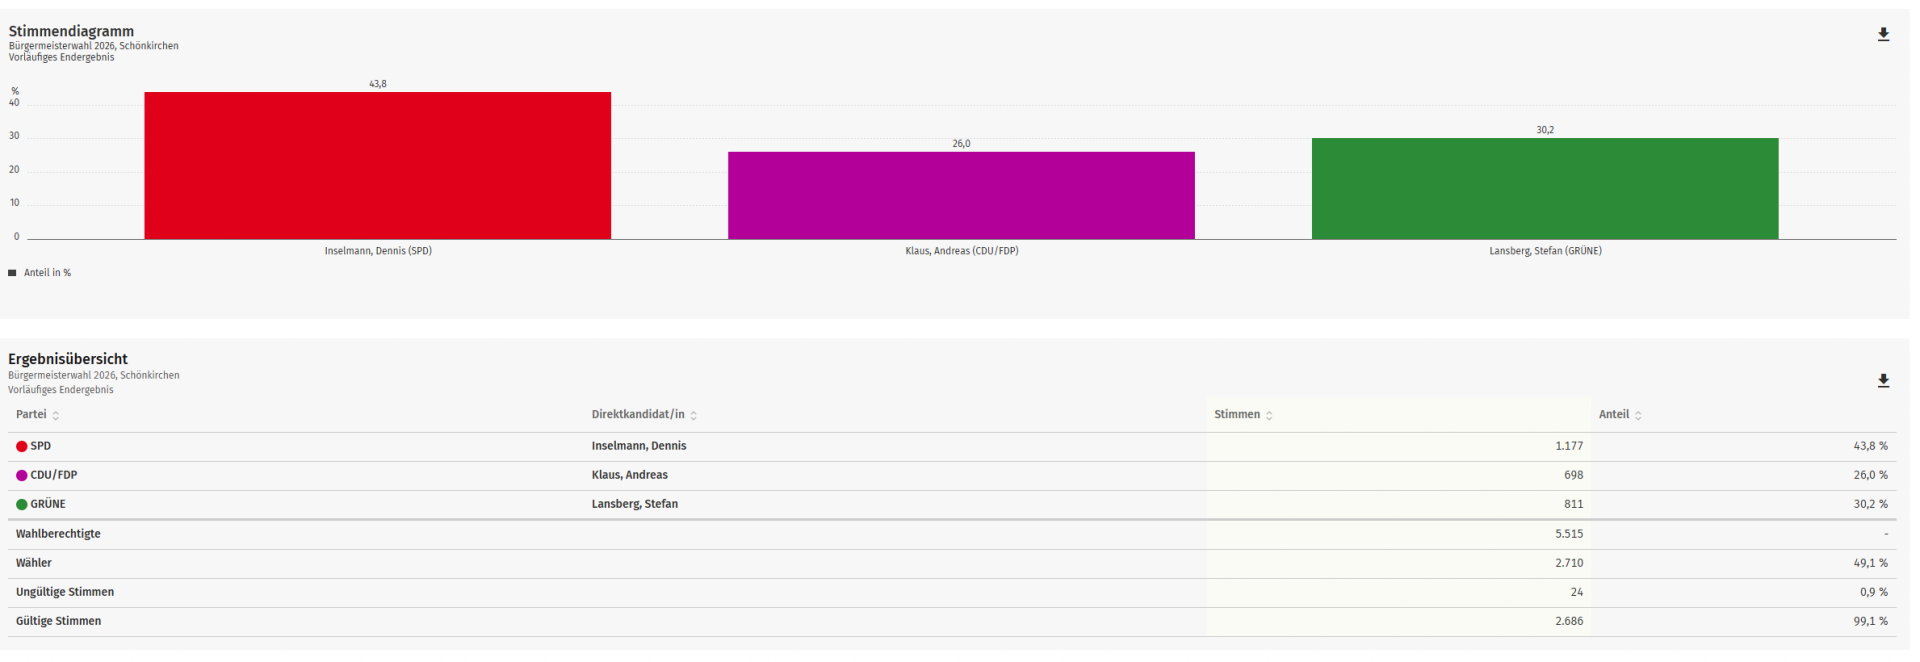
Task: Click the purple CDU/FDP party dot
Action: tap(22, 476)
